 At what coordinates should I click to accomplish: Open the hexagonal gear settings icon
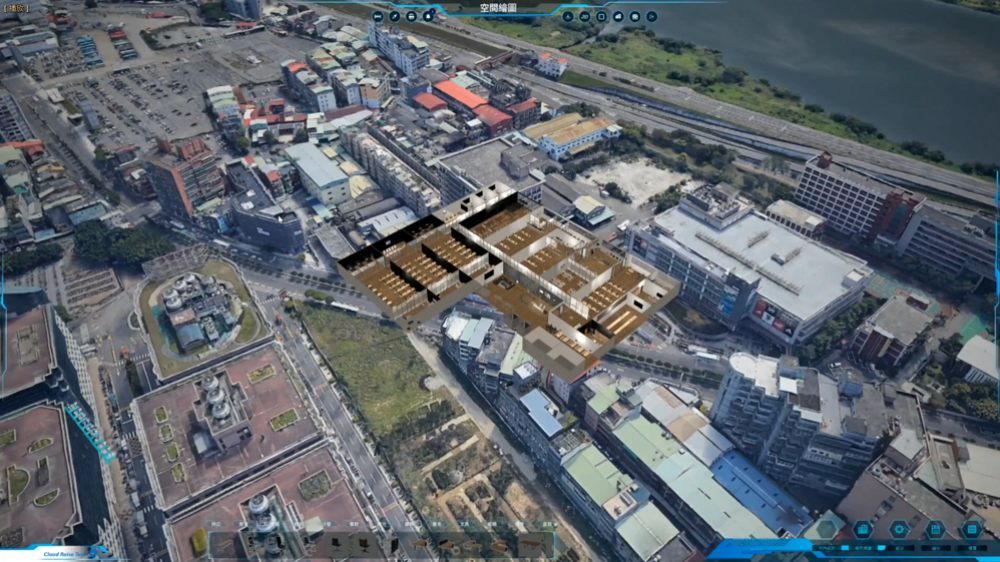click(899, 530)
